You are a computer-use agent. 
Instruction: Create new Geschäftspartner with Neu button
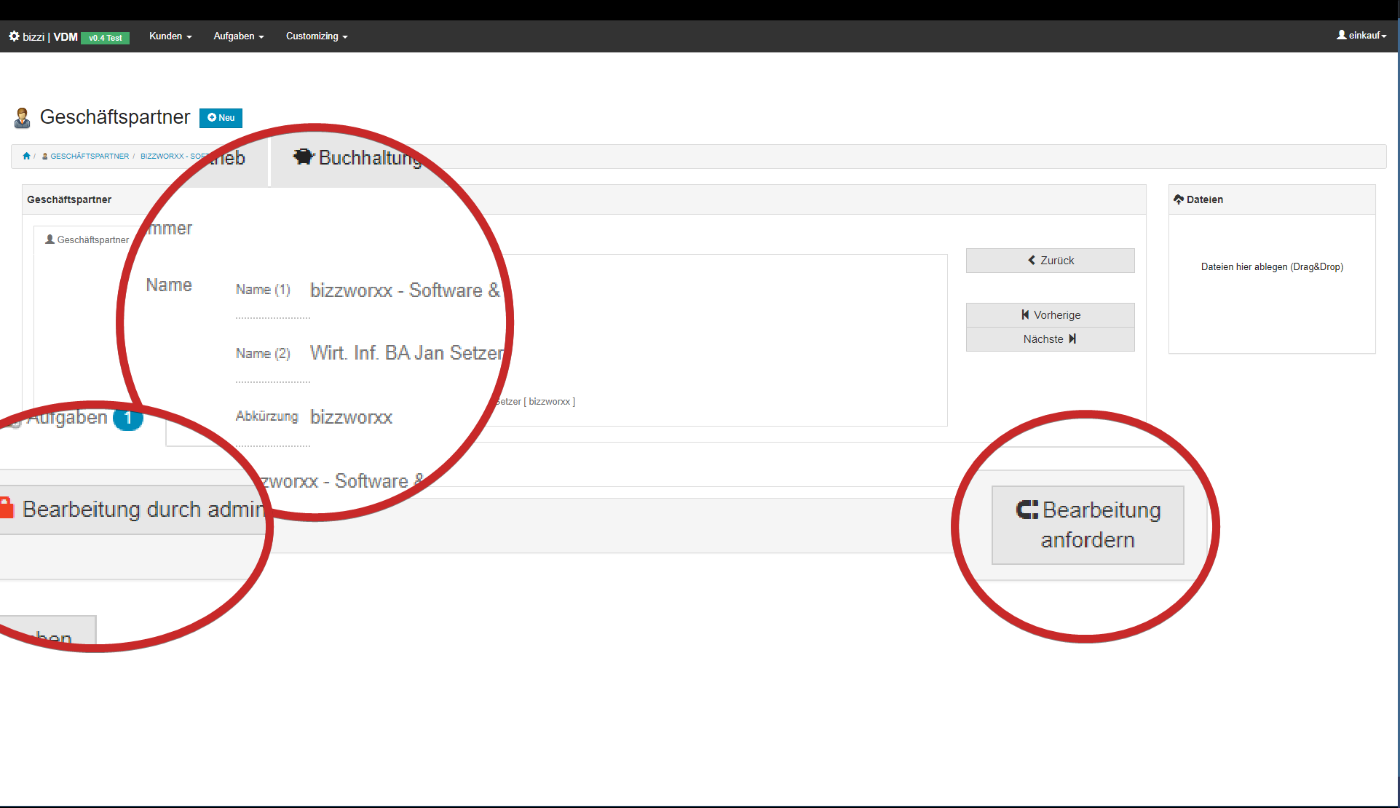[x=221, y=118]
